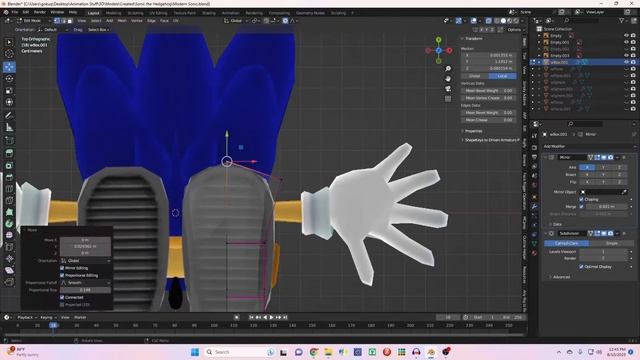Click the eyedropper next to Mirror Object
Viewport: 640px width, 360px height.
click(624, 192)
